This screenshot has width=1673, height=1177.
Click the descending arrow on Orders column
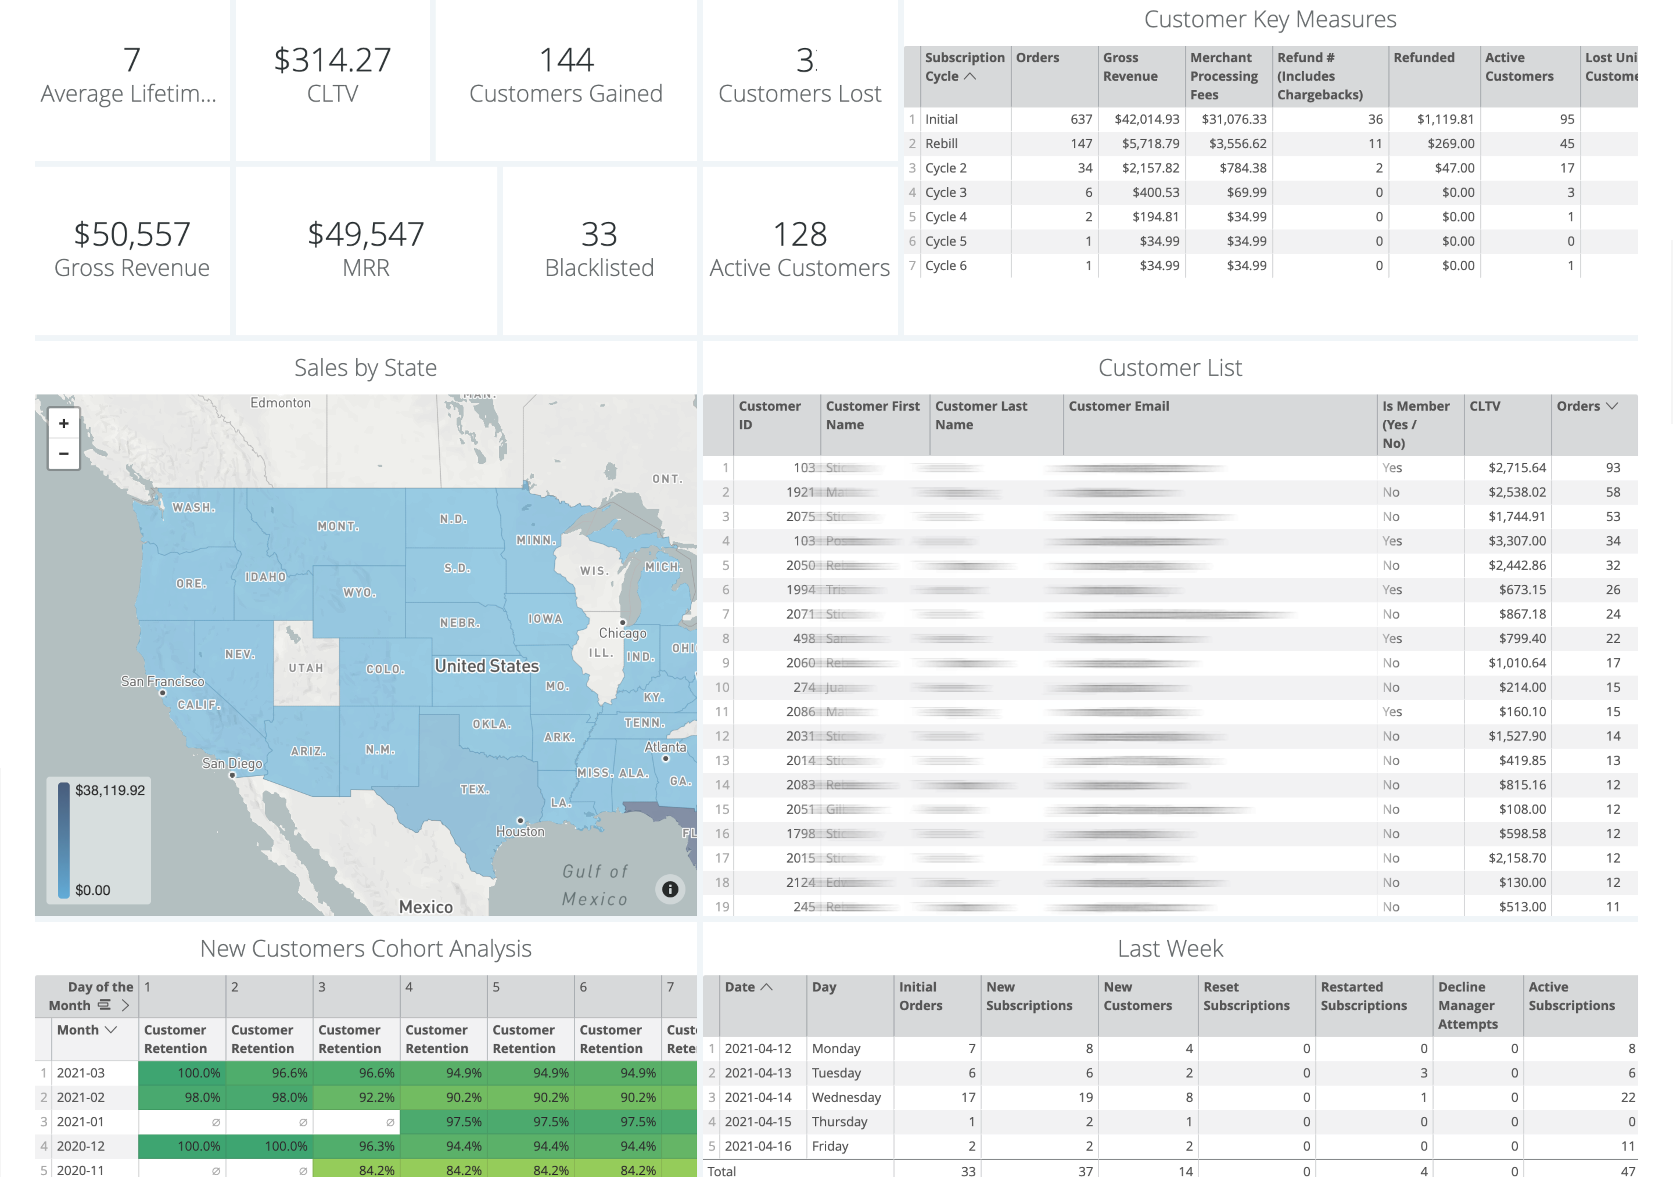[1612, 406]
